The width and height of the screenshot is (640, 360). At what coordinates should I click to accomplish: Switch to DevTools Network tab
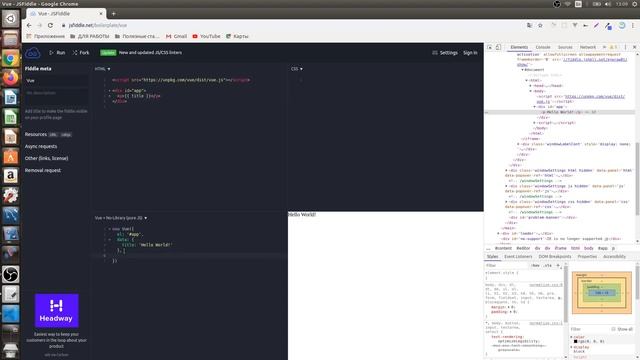[588, 47]
